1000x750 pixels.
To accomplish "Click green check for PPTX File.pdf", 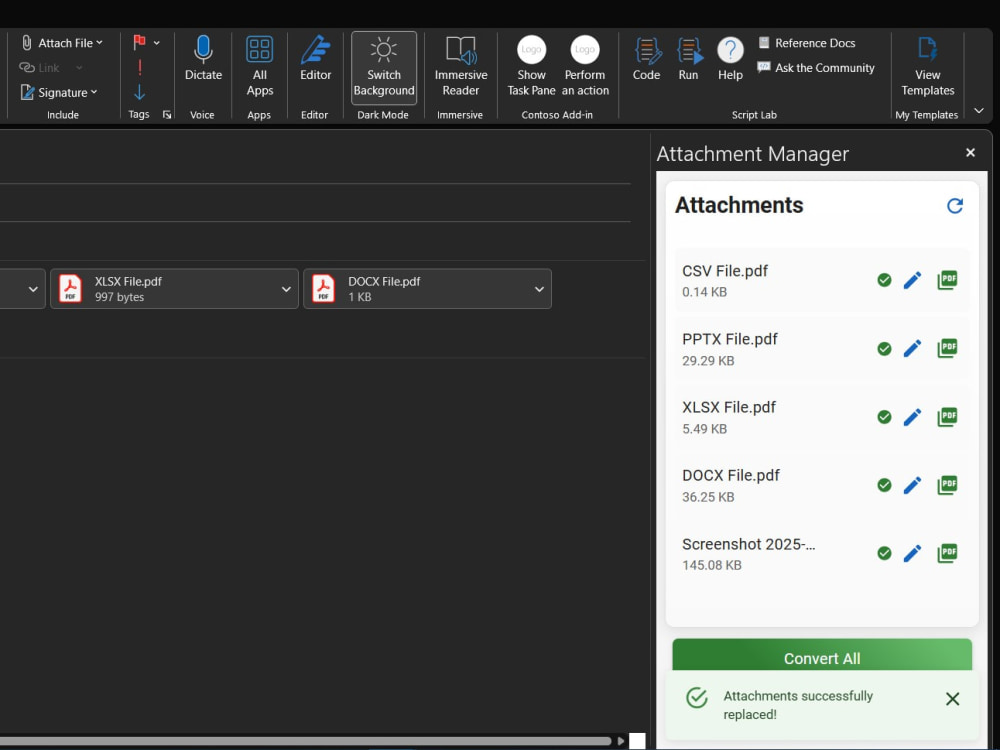I will pyautogui.click(x=884, y=348).
